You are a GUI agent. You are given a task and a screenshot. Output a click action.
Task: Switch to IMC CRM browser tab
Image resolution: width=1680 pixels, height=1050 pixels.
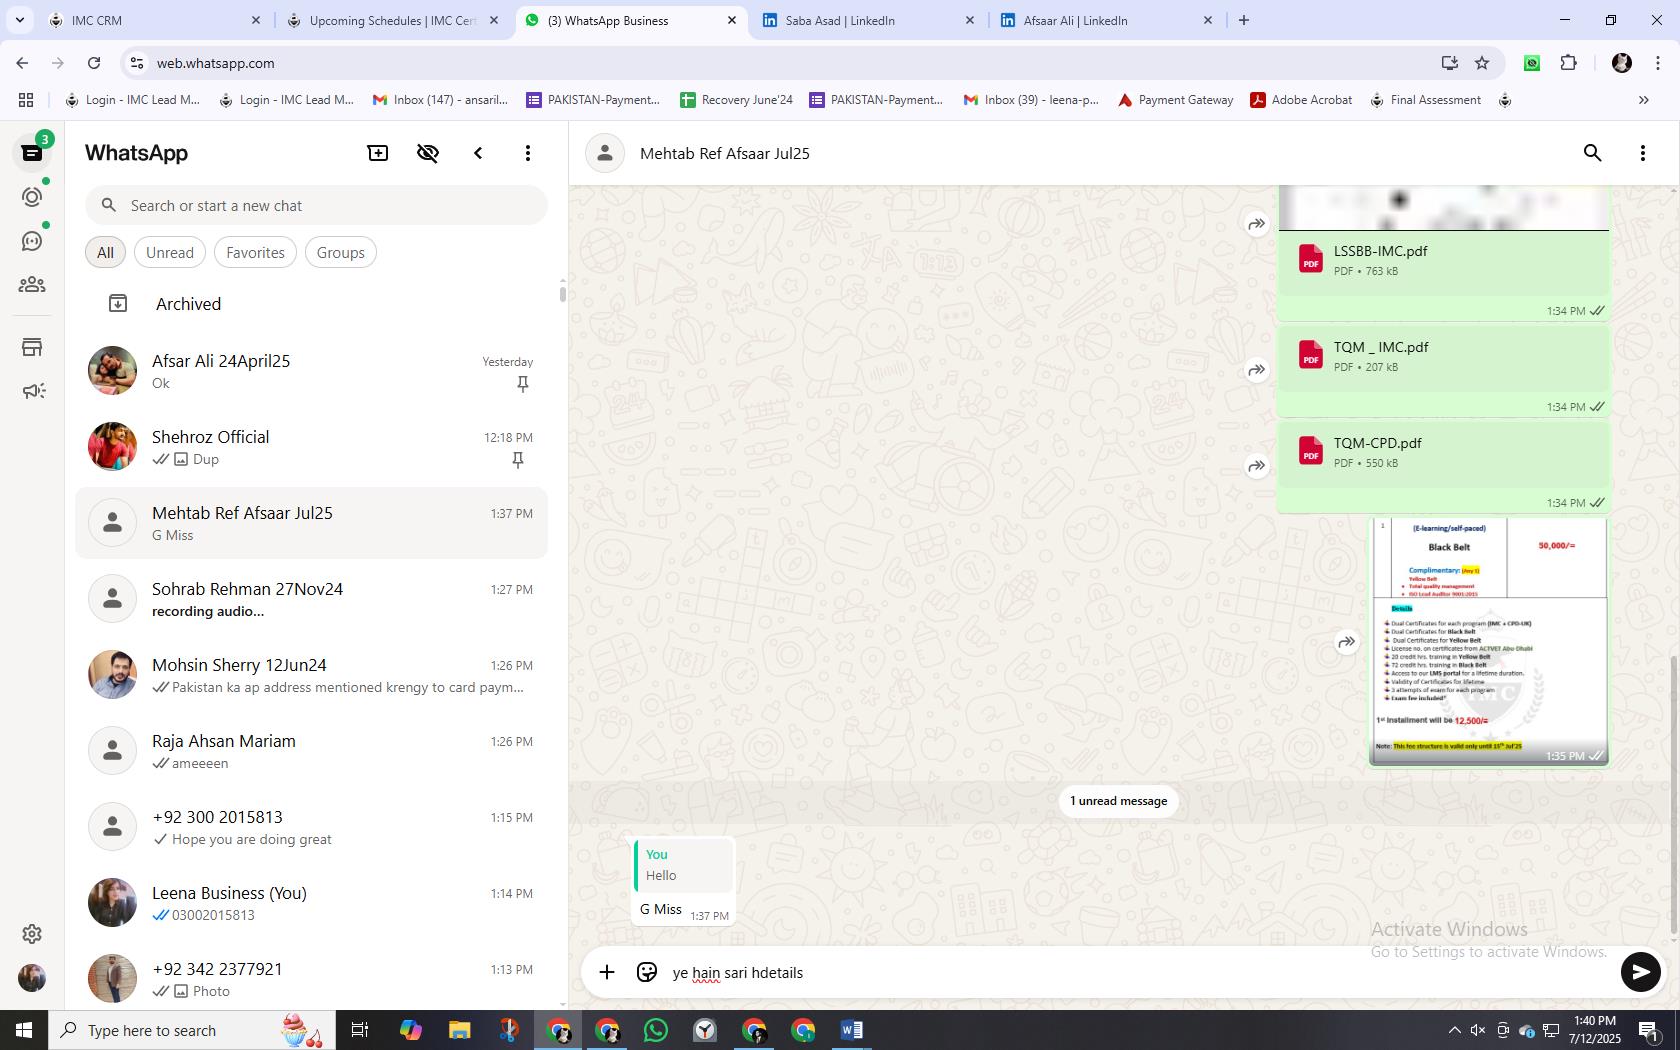tap(155, 20)
